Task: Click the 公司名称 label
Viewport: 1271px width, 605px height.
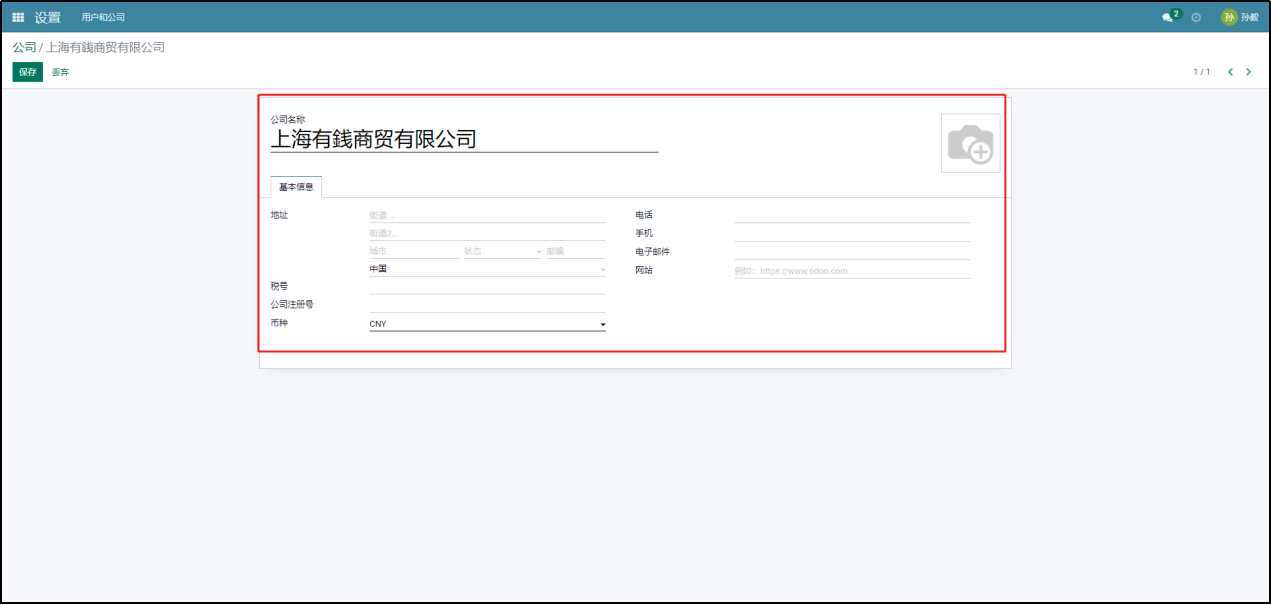Action: pyautogui.click(x=288, y=120)
